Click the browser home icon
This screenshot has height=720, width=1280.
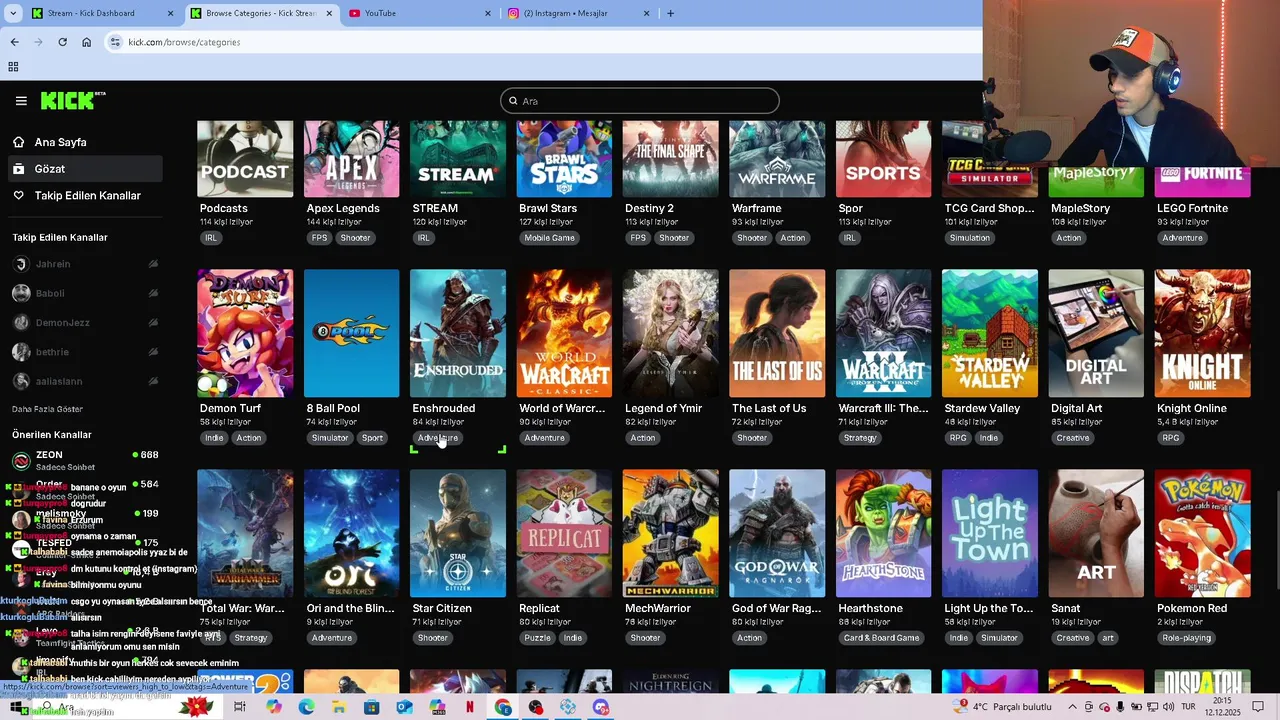[x=86, y=42]
